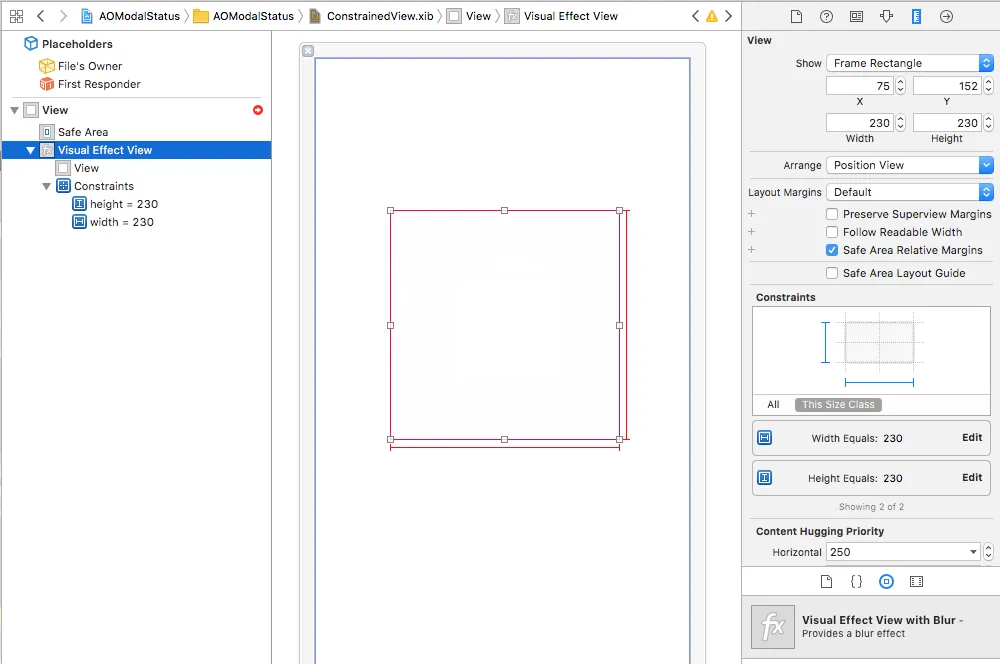Click the AOModalStatus folder in jump bar
1000x664 pixels.
[244, 16]
